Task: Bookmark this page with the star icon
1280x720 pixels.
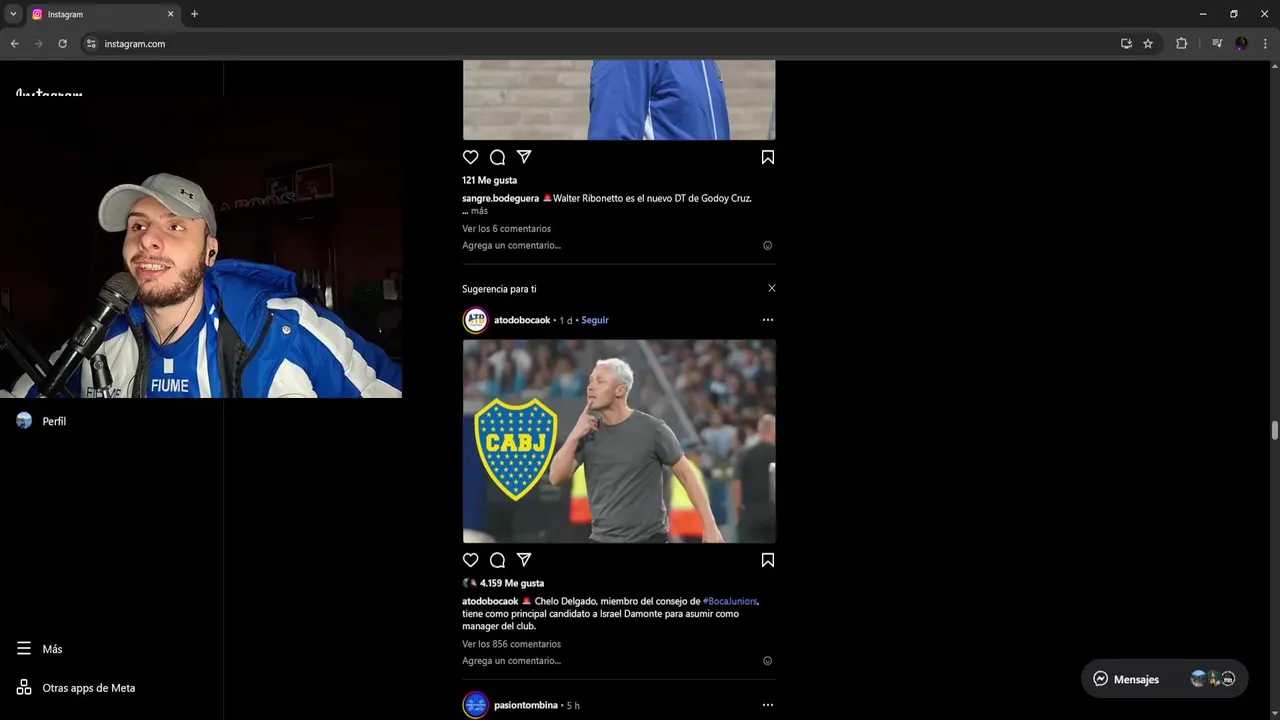Action: [1148, 44]
